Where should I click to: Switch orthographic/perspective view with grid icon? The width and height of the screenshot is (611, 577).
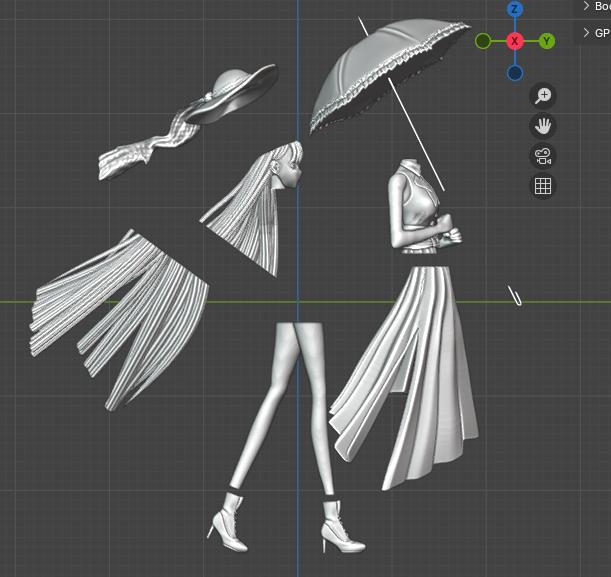(543, 186)
